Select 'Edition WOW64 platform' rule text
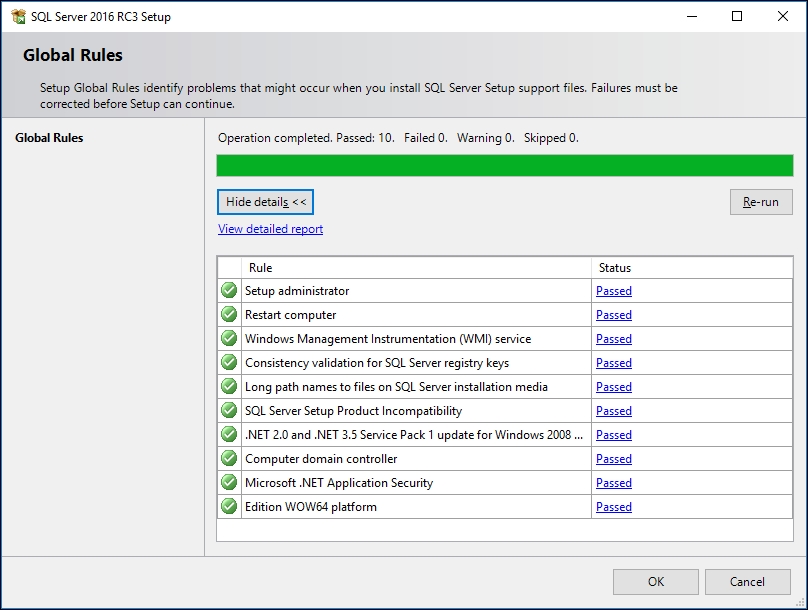Viewport: 808px width, 610px height. pyautogui.click(x=311, y=507)
